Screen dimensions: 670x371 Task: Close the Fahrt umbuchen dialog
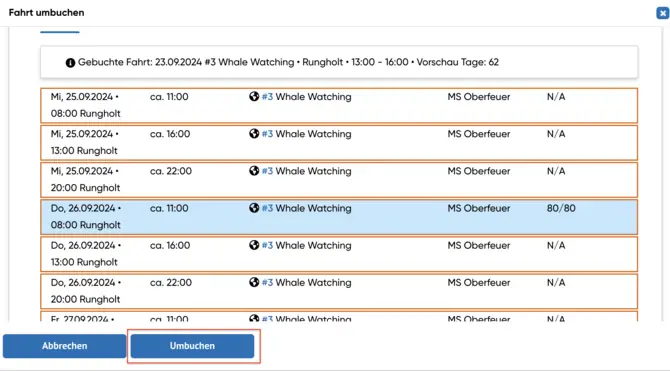tap(662, 13)
